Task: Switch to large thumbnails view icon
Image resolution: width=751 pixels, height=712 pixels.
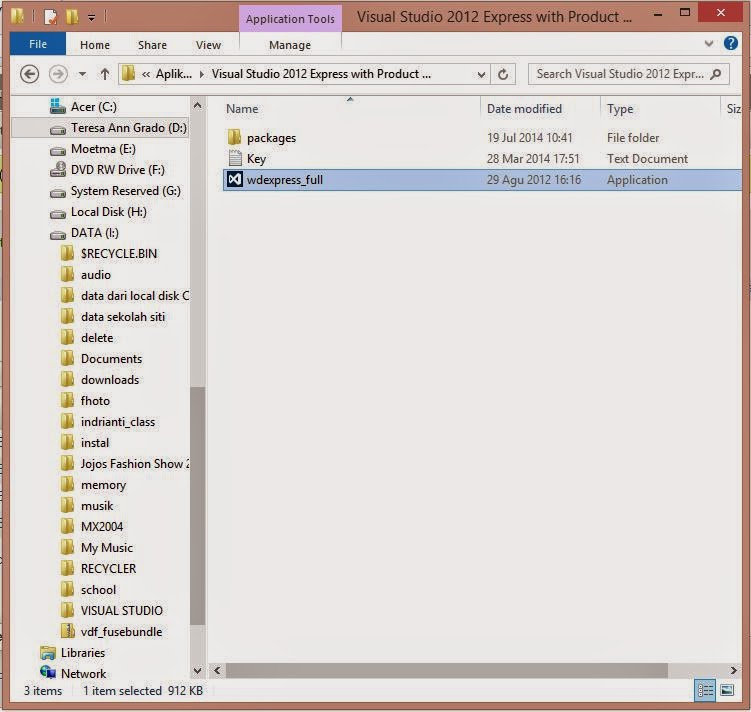Action: (x=727, y=690)
